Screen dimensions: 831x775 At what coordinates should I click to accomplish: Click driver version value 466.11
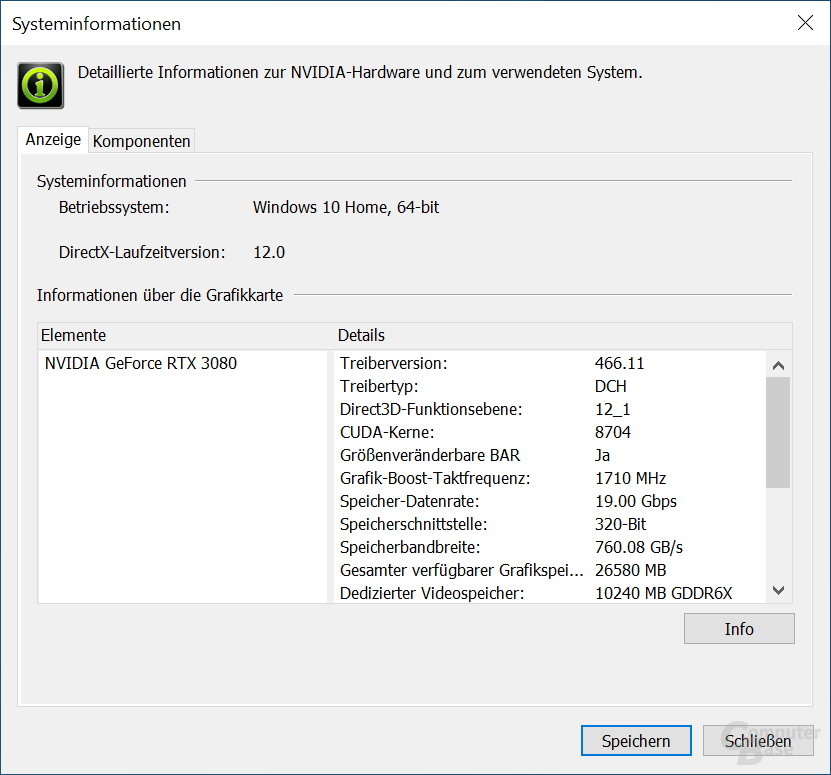[620, 363]
